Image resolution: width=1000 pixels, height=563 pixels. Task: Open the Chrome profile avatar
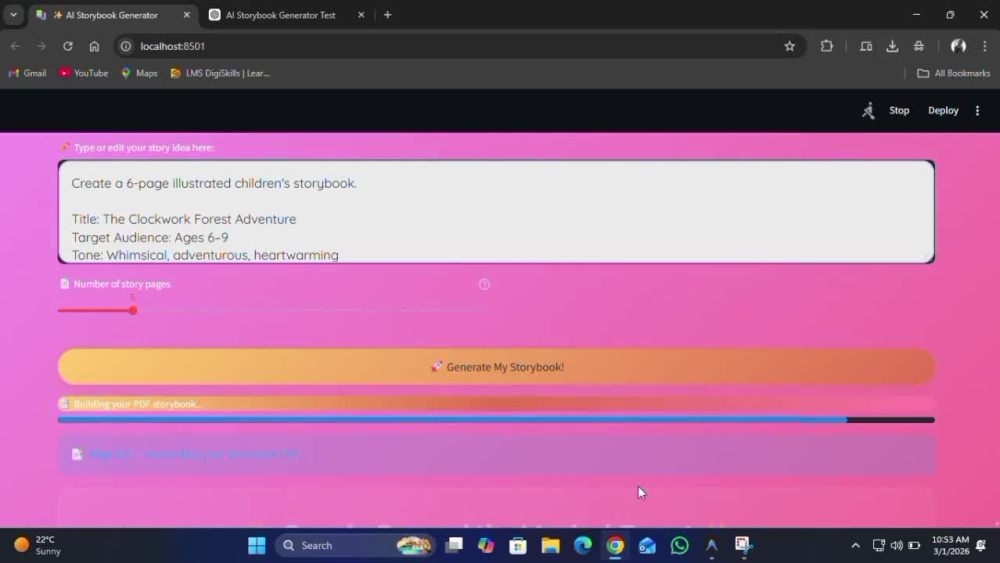(x=958, y=46)
